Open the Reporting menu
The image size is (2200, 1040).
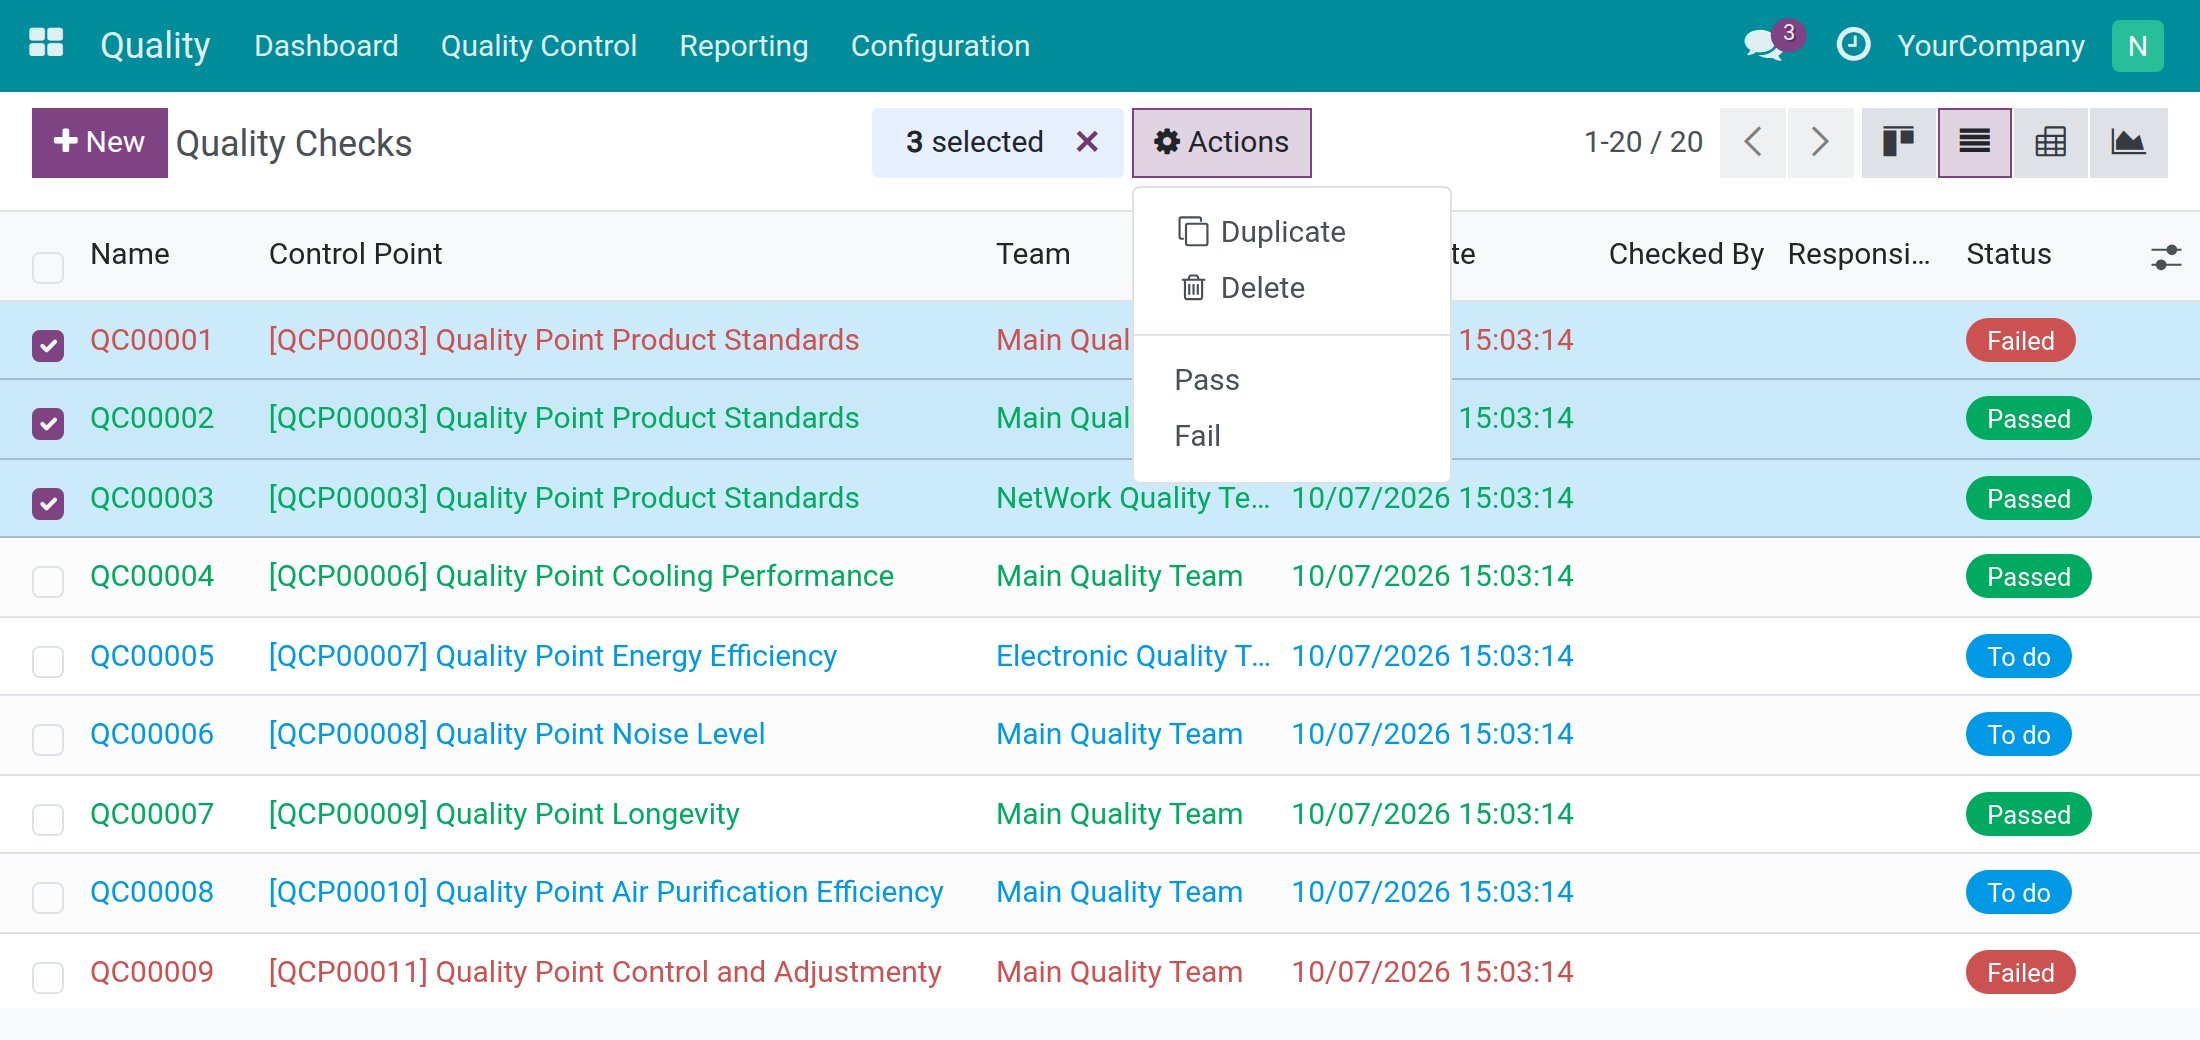coord(743,46)
